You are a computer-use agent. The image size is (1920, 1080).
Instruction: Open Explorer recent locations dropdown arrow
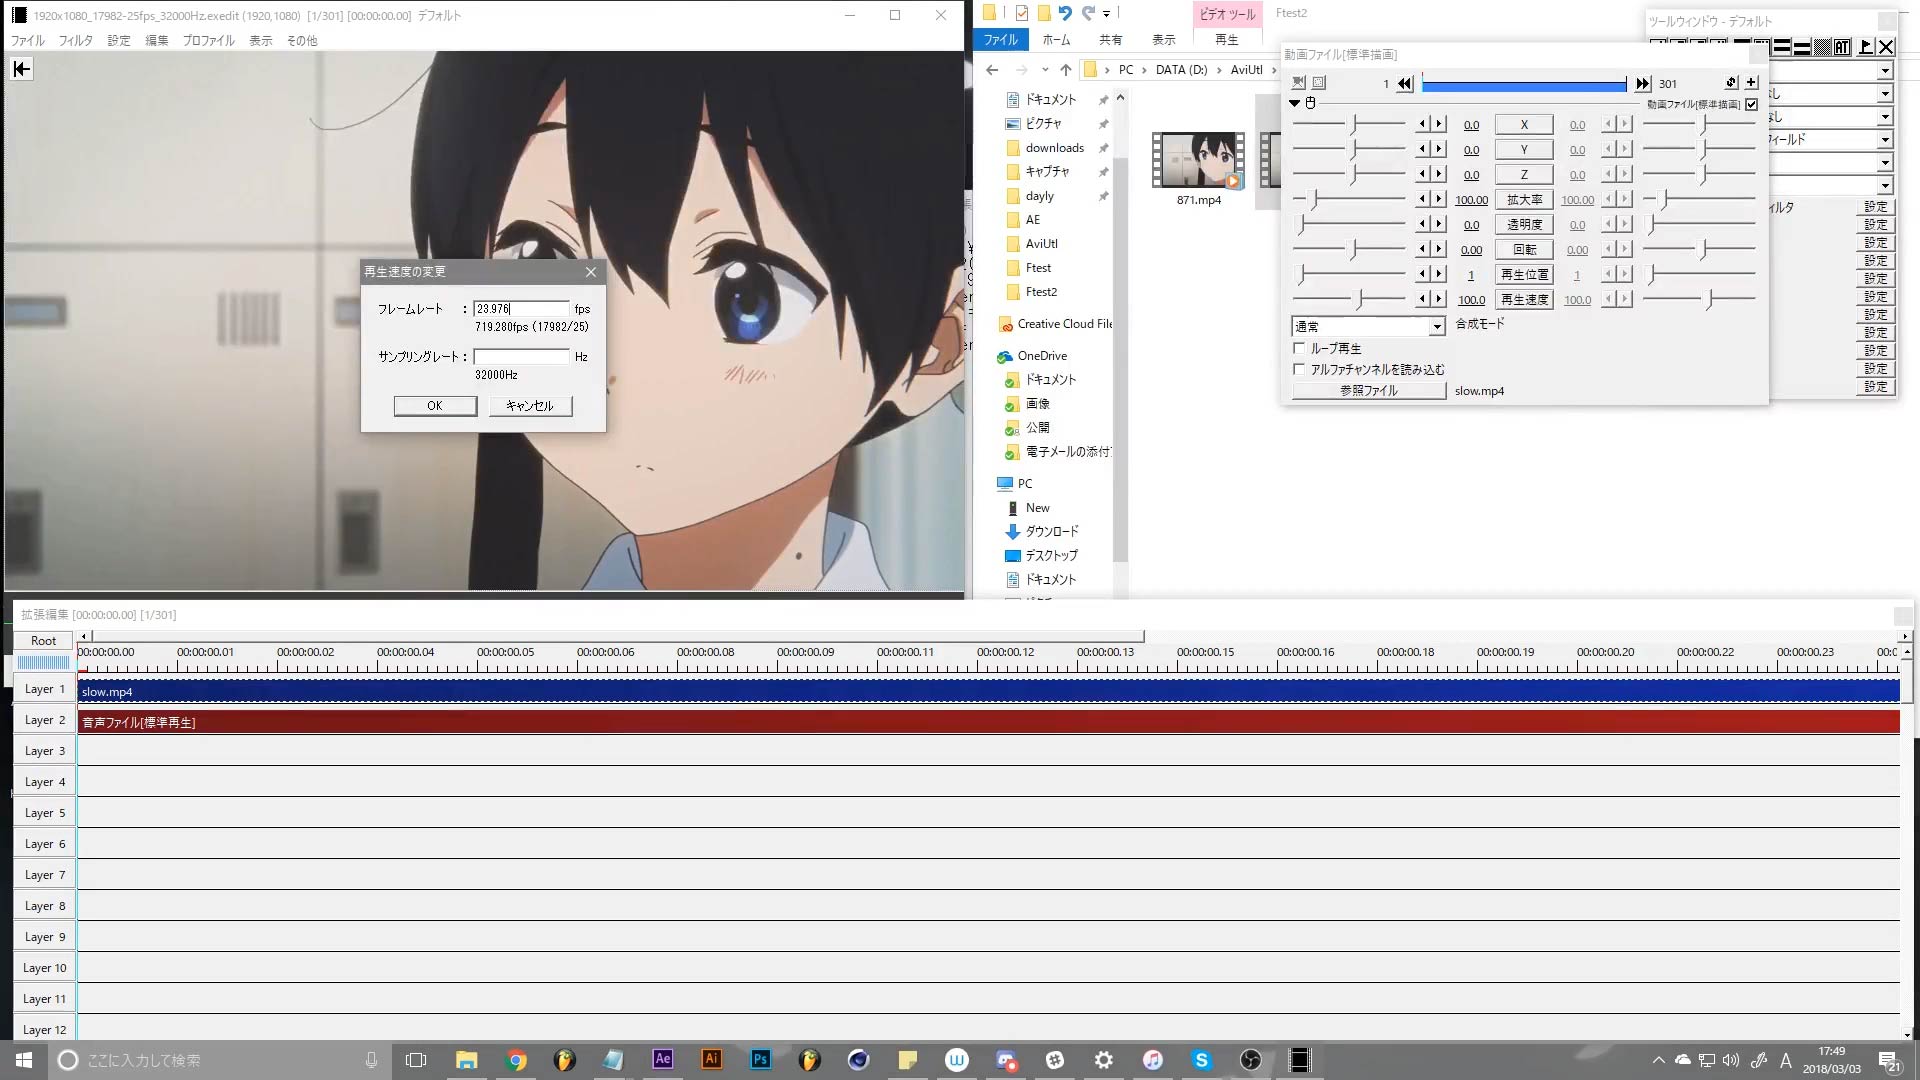click(x=1045, y=70)
